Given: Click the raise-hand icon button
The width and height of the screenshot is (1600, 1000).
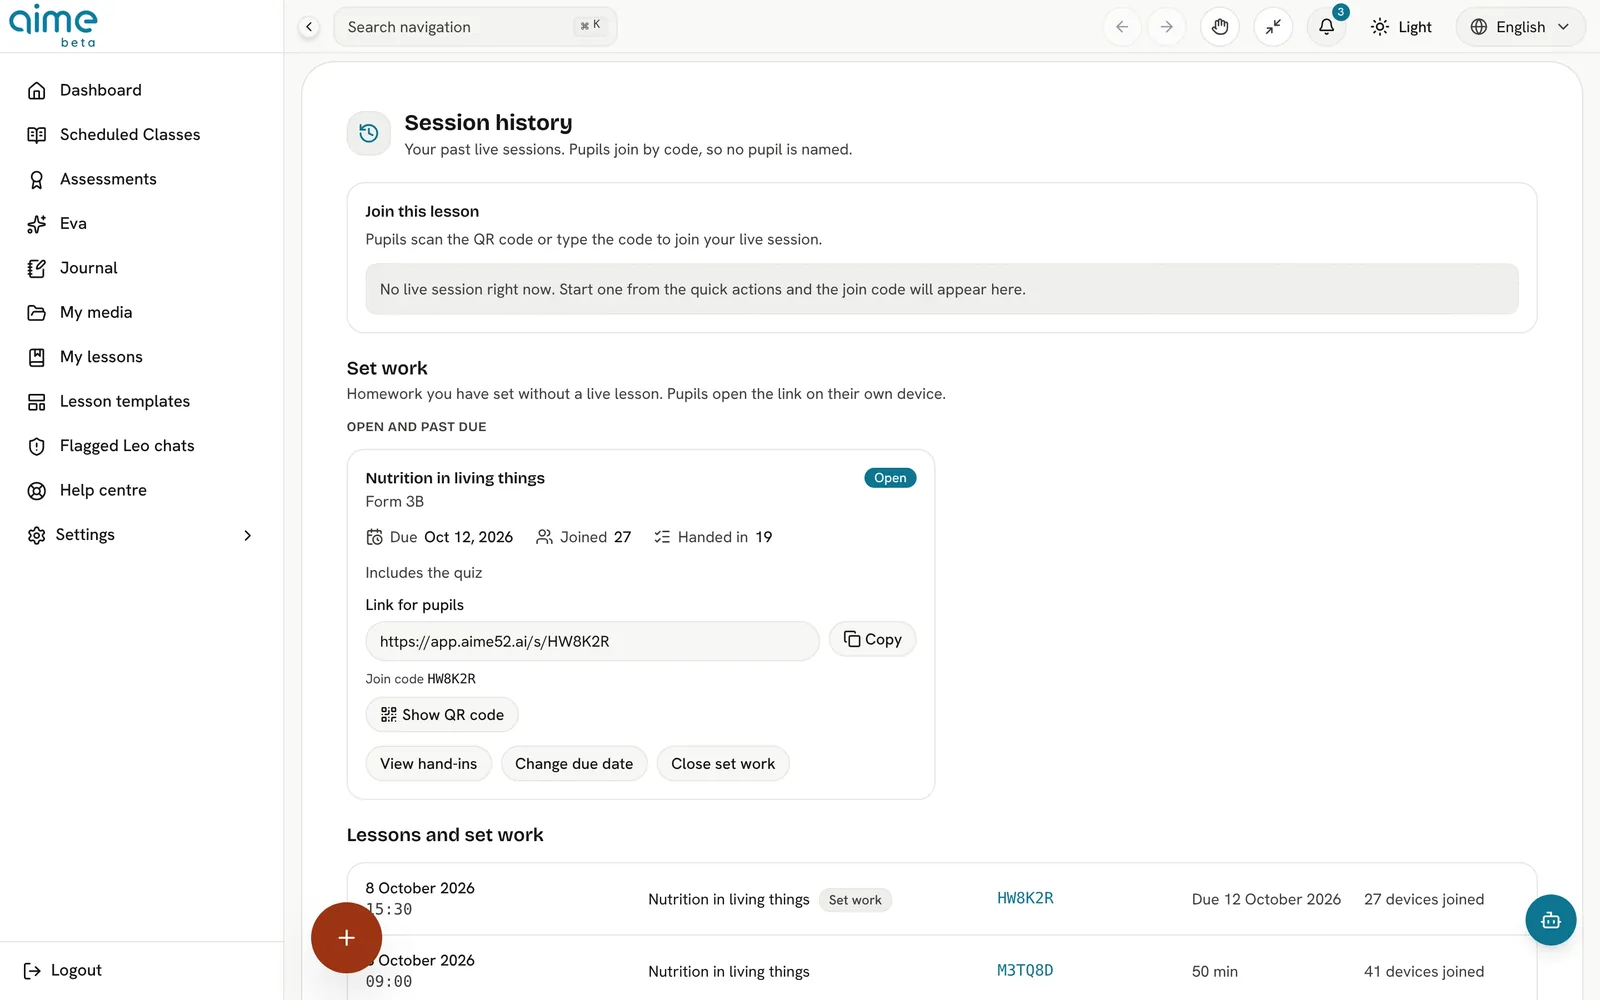Looking at the screenshot, I should pyautogui.click(x=1220, y=27).
